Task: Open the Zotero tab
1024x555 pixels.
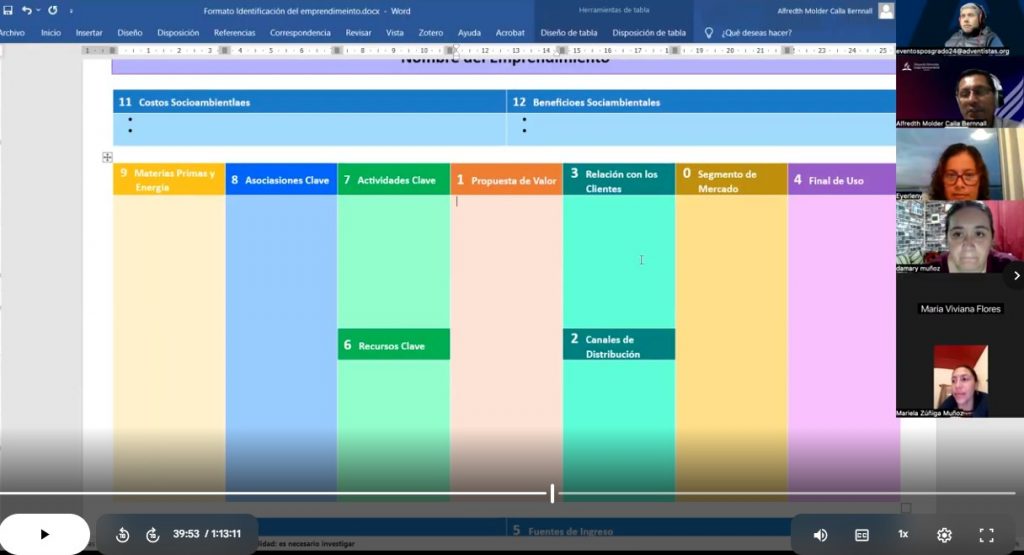Action: point(430,32)
